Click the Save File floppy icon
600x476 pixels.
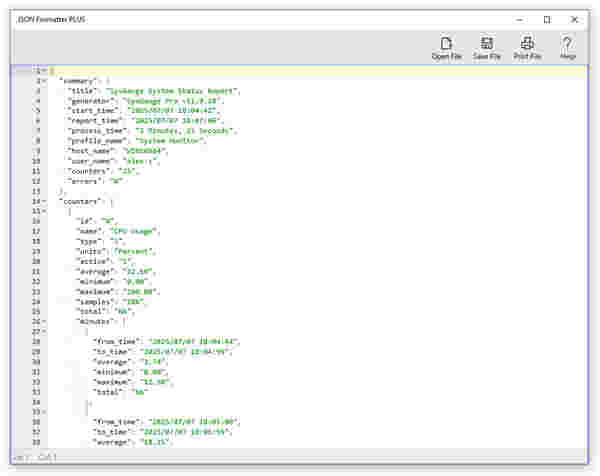487,48
